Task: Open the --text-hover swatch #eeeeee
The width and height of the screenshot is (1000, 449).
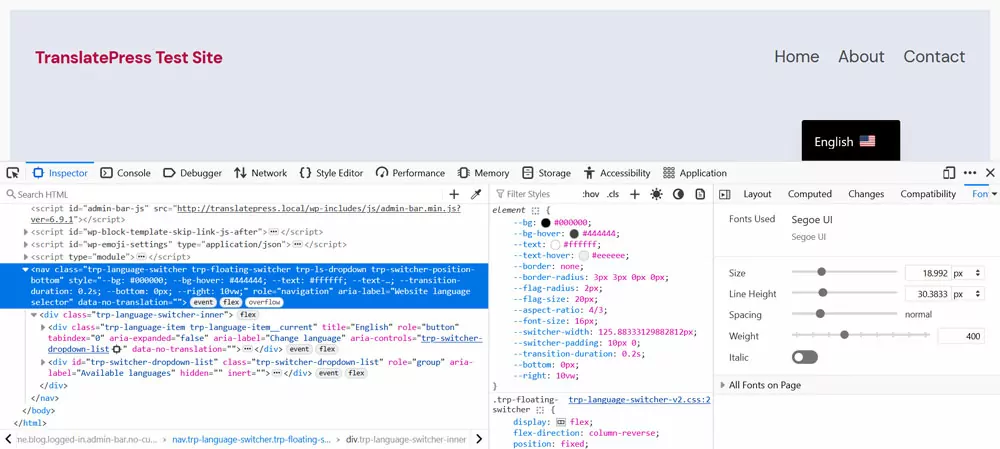Action: click(584, 255)
